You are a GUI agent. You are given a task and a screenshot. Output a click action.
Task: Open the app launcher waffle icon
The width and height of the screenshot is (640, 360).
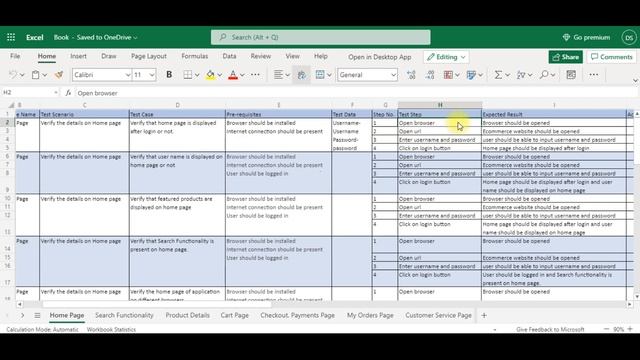(x=11, y=37)
